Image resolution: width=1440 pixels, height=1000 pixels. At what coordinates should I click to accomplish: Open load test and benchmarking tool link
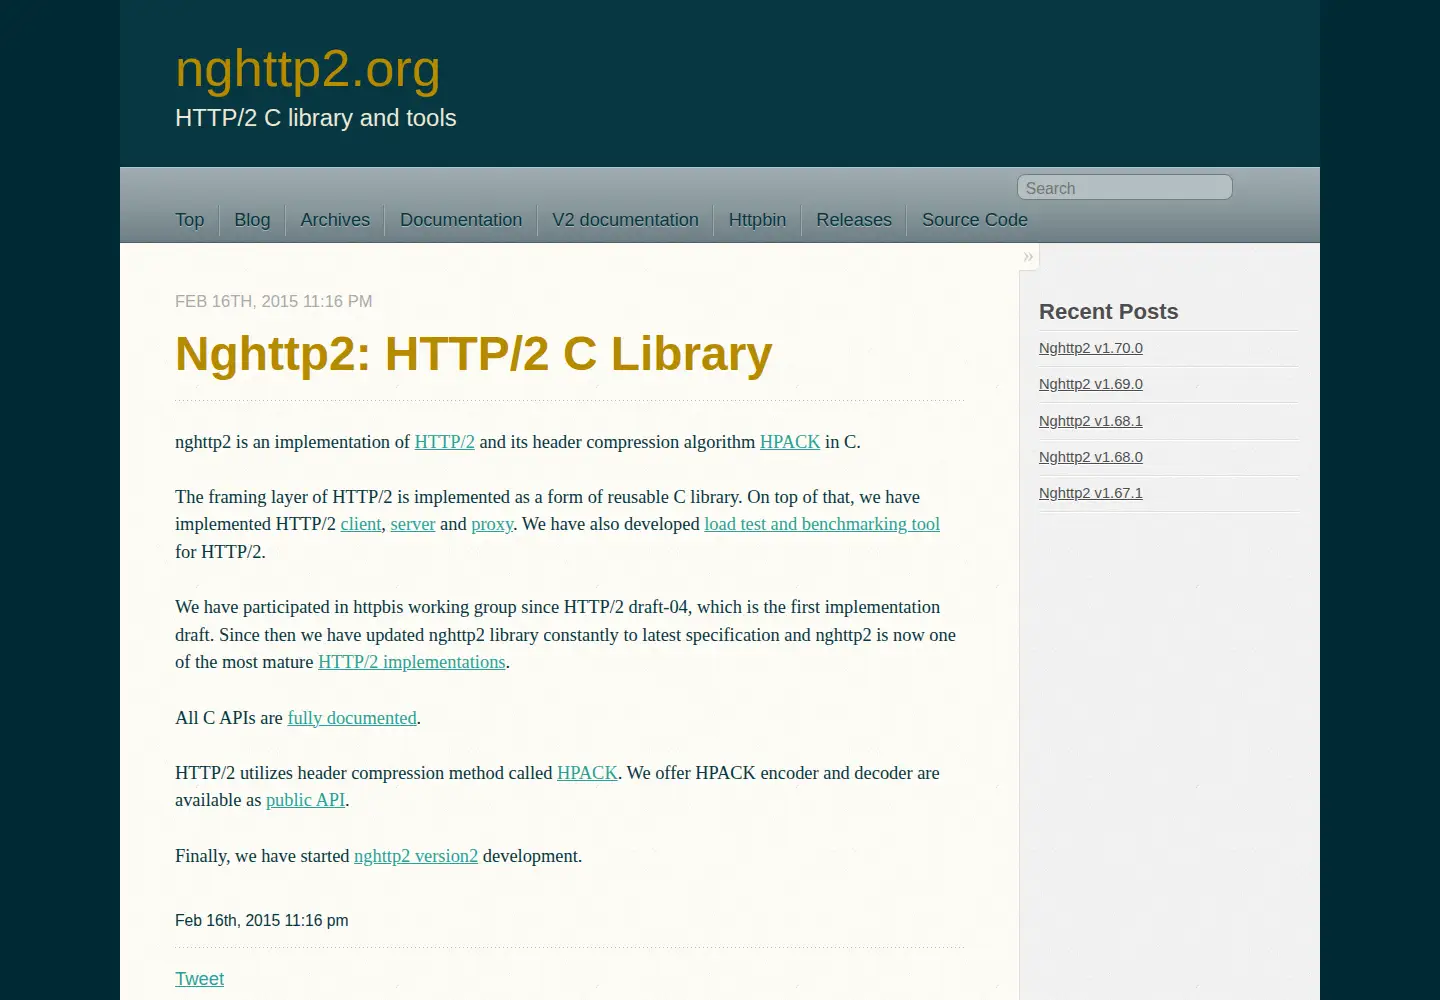822,524
